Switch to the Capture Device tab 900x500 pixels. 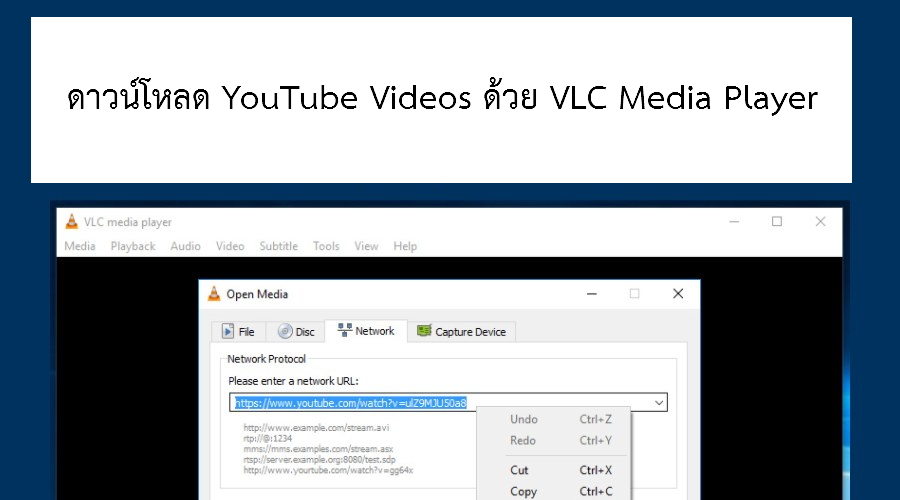pyautogui.click(x=461, y=332)
